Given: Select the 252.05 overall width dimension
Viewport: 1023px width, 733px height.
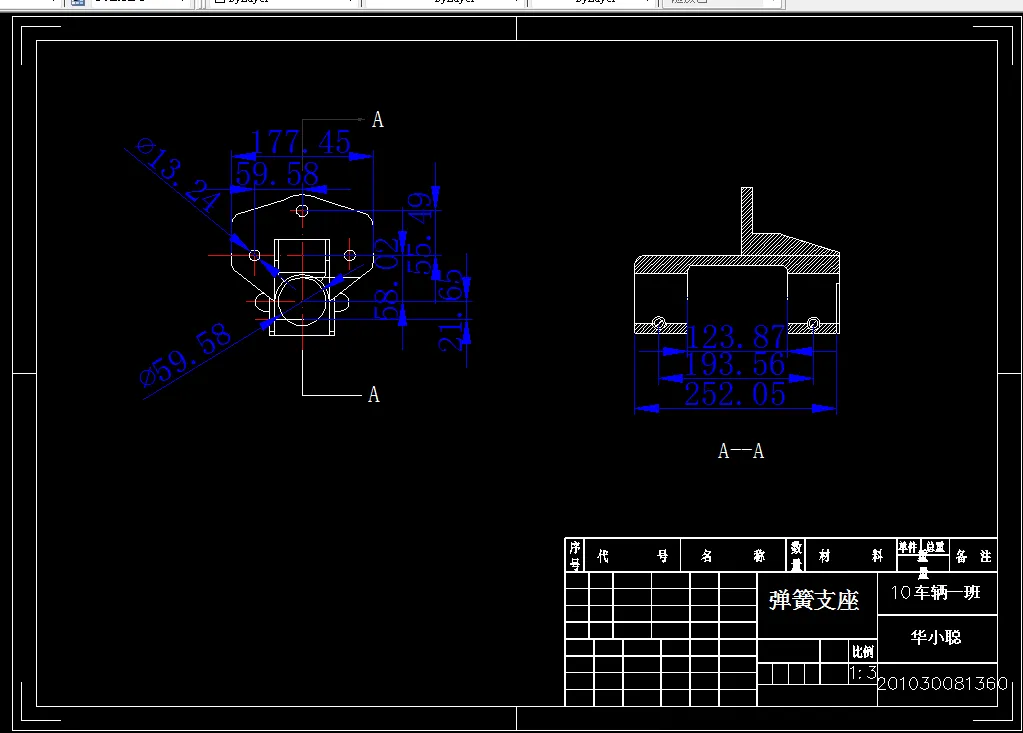Looking at the screenshot, I should [735, 394].
